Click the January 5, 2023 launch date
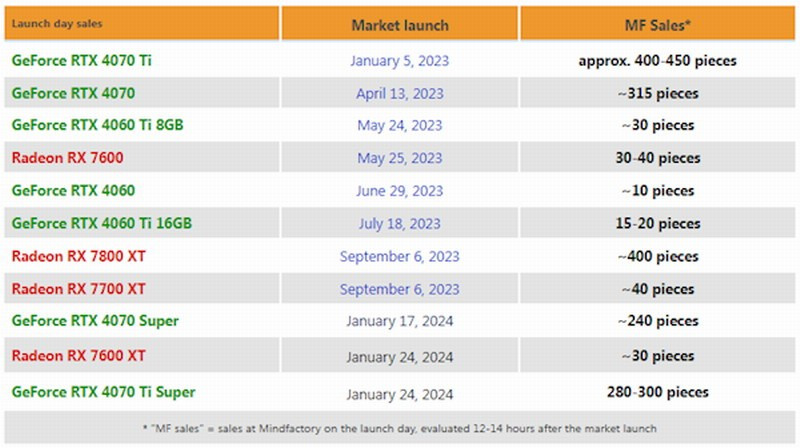Screen dimensions: 800x448 coord(399,61)
